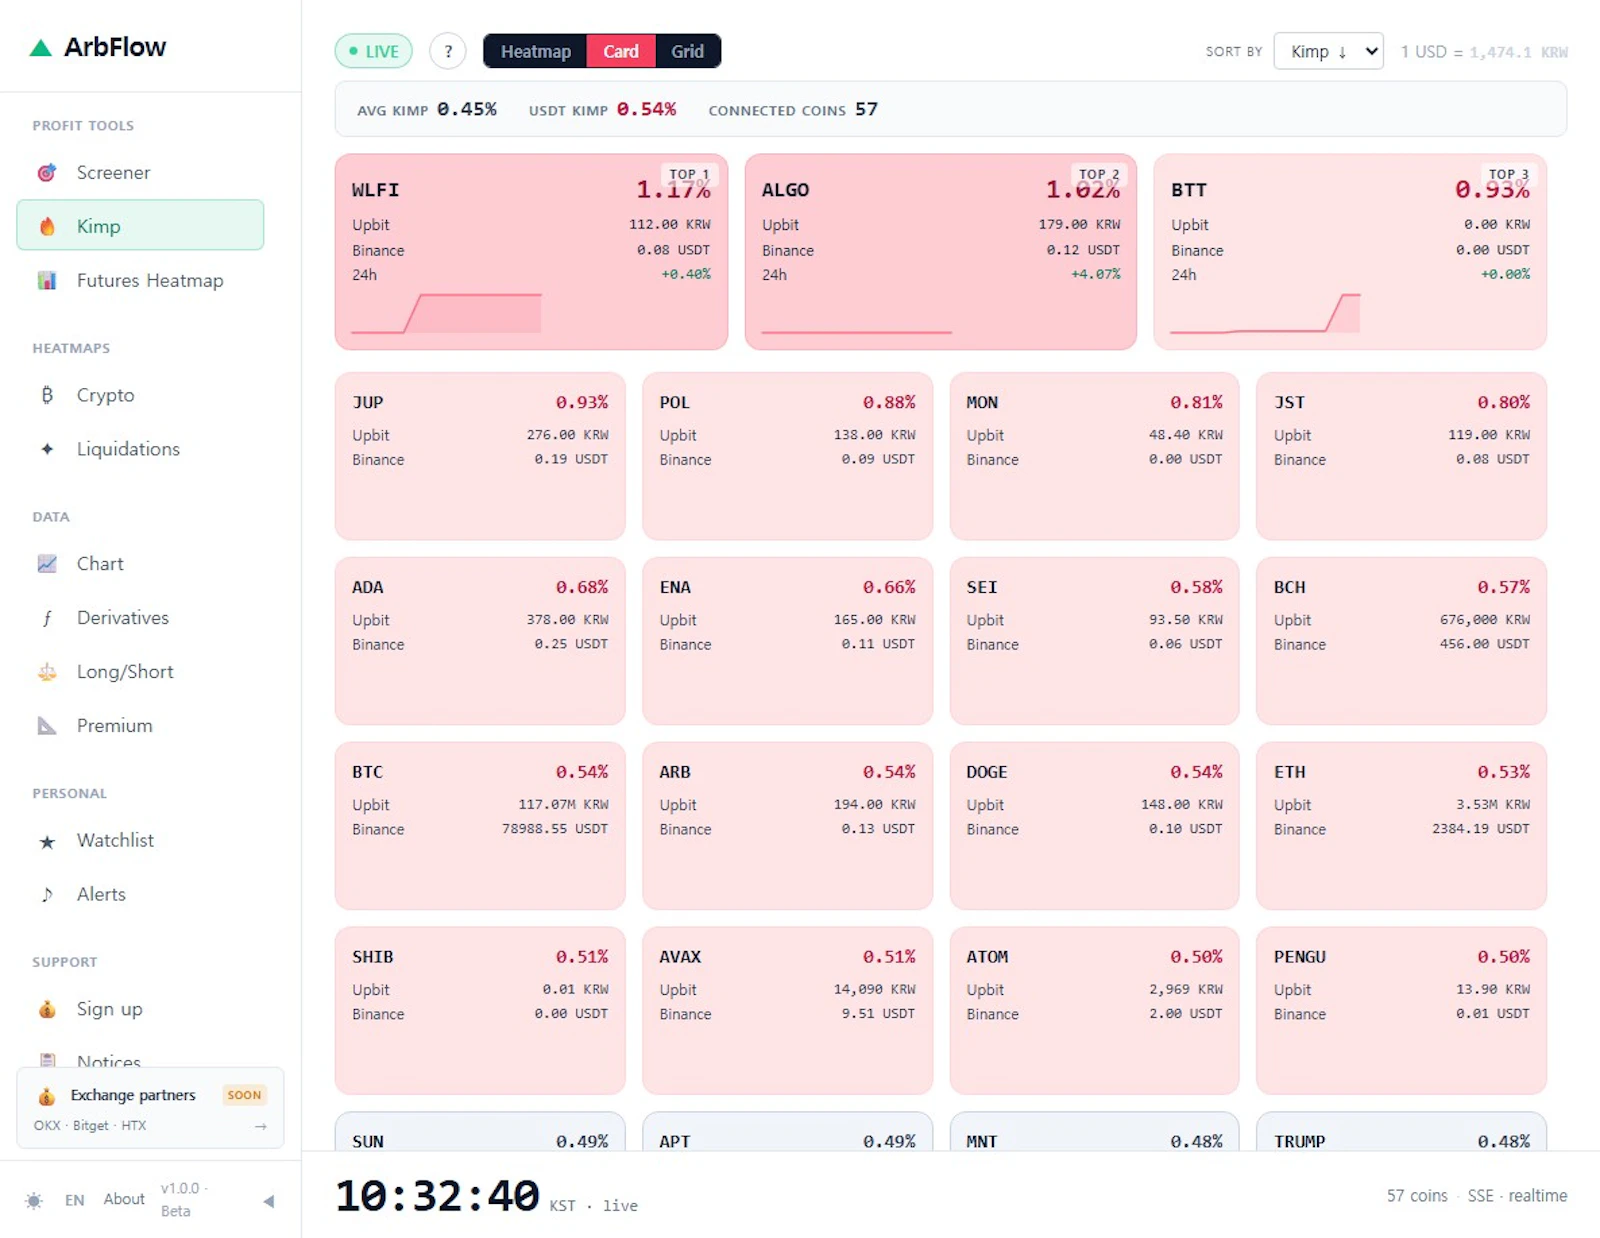This screenshot has height=1238, width=1600.
Task: Click the CONNECTED COINS 57 stat
Action: pyautogui.click(x=793, y=109)
